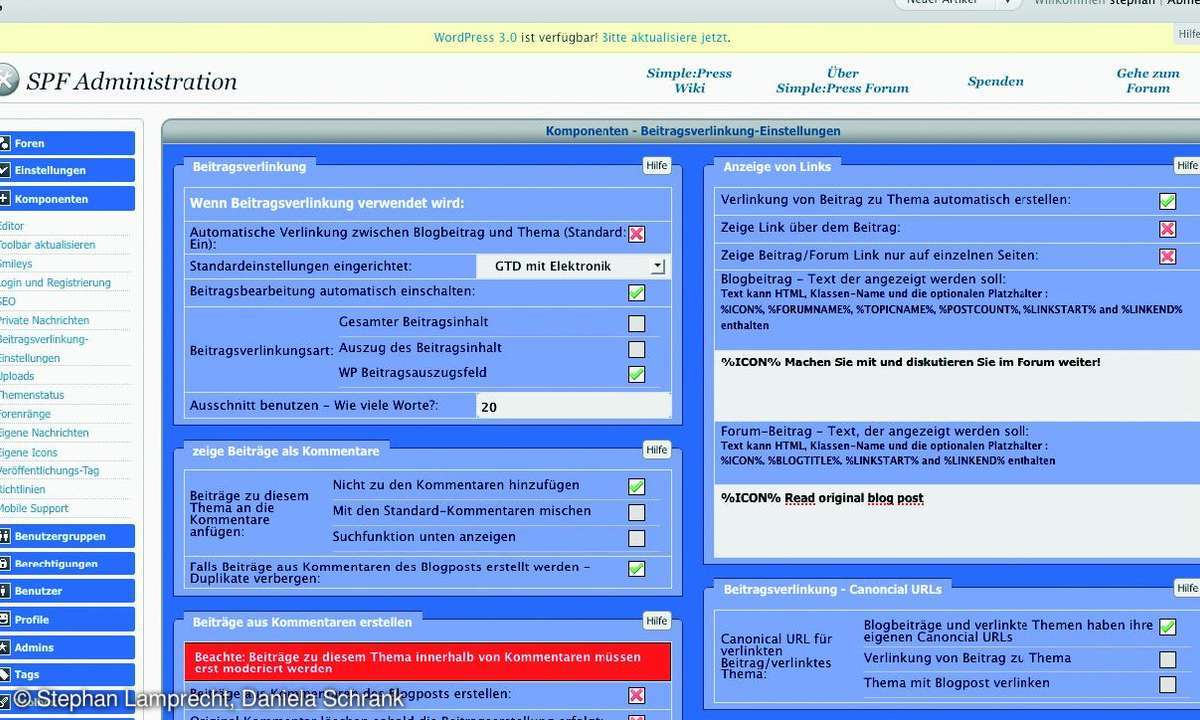Check the Auszug des Beitragsinhalt option
The width and height of the screenshot is (1200, 720).
click(637, 349)
